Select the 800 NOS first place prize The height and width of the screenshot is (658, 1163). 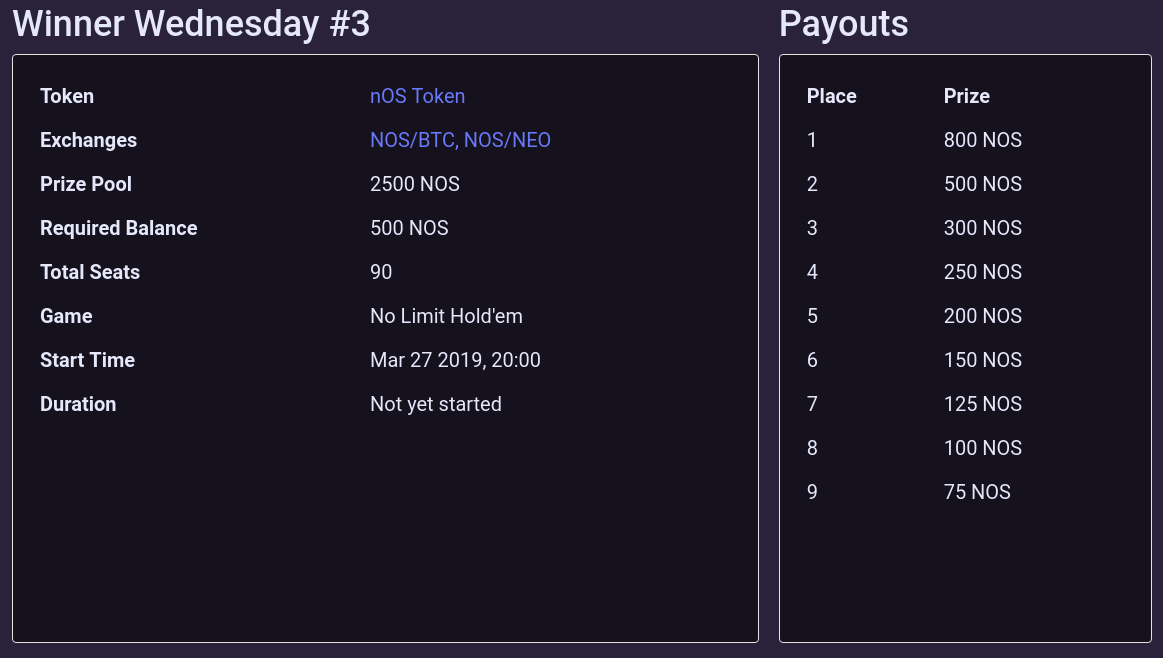pos(982,140)
